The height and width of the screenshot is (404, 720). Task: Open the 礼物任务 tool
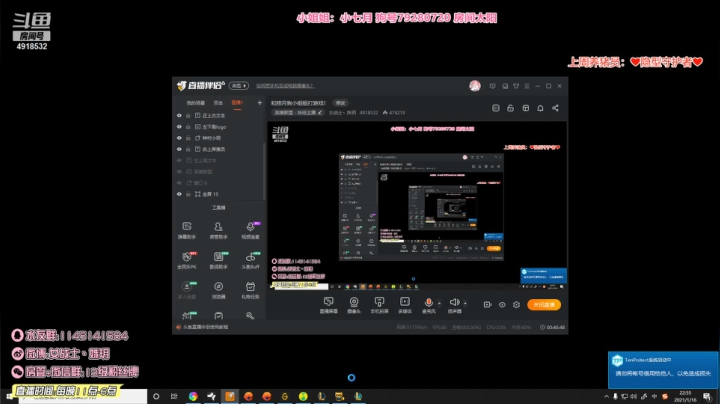coord(250,290)
